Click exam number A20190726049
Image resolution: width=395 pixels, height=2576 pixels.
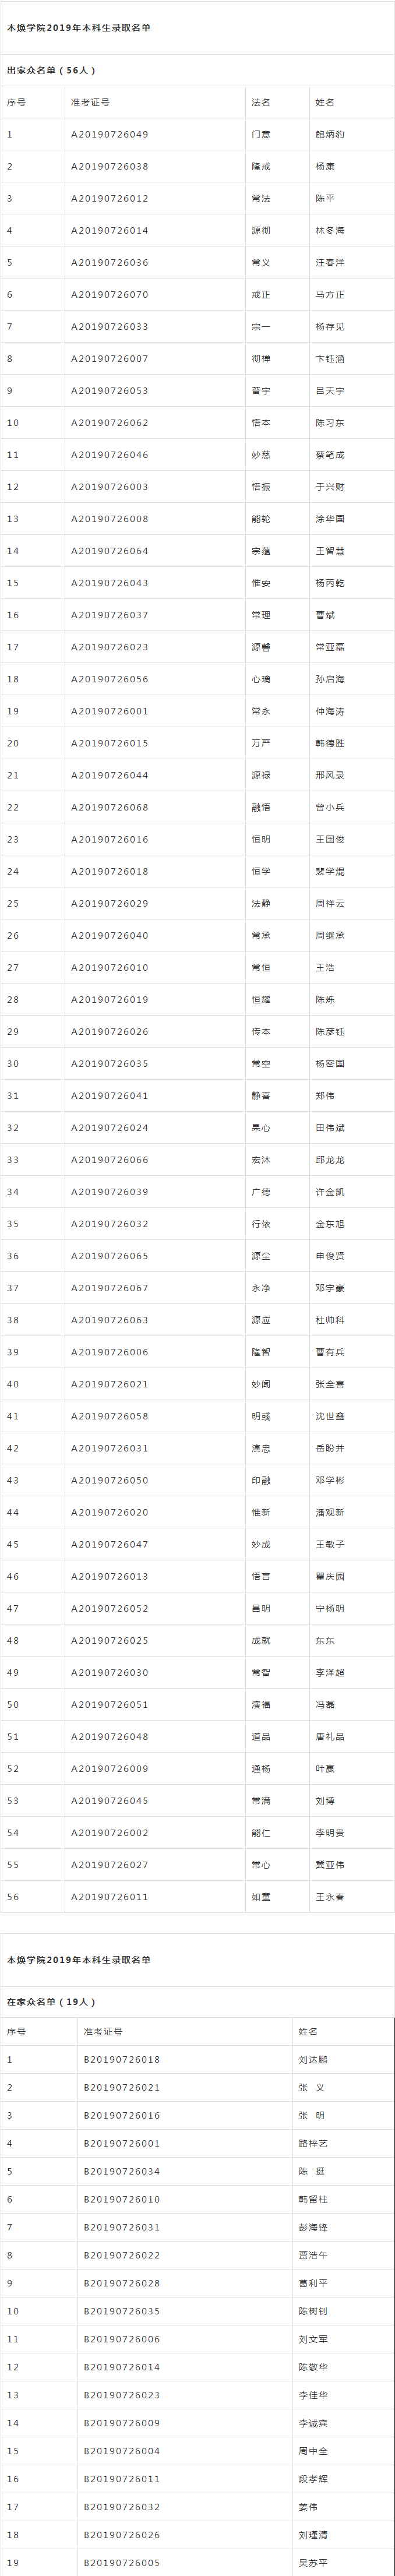(x=109, y=134)
